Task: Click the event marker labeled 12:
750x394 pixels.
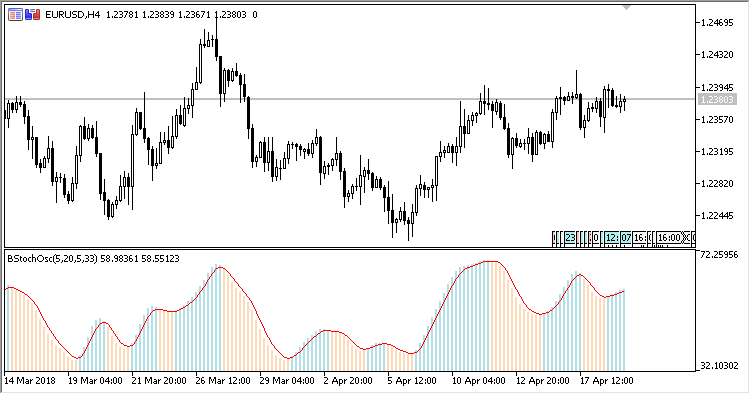Action: click(612, 238)
